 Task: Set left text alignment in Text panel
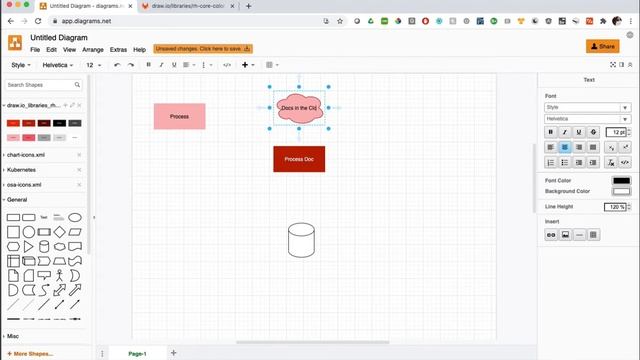coord(551,147)
